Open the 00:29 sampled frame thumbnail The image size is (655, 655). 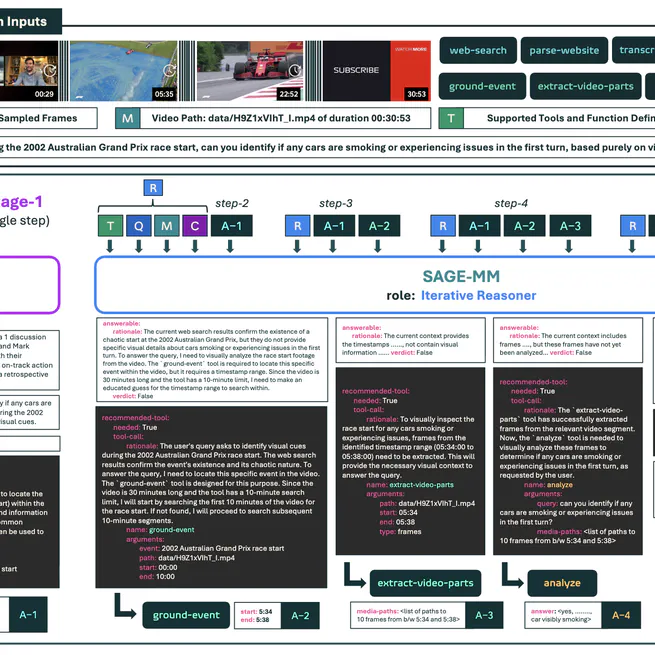[x=29, y=71]
